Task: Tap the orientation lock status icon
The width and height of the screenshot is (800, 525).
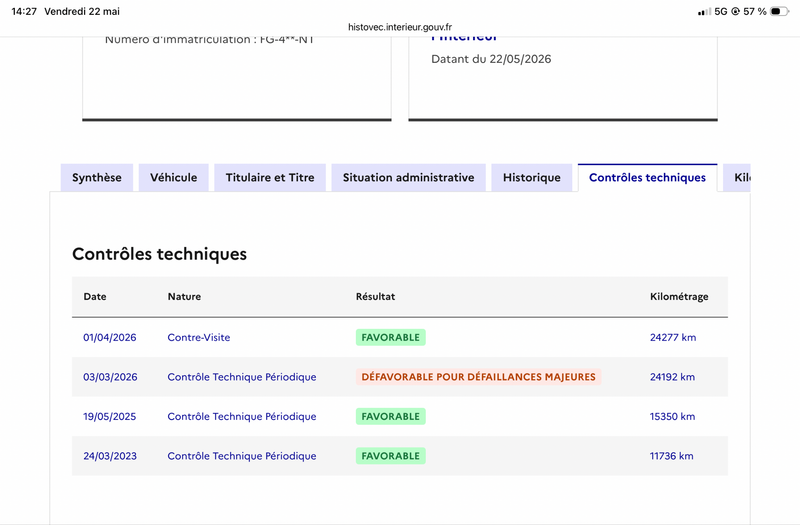Action: pos(735,11)
